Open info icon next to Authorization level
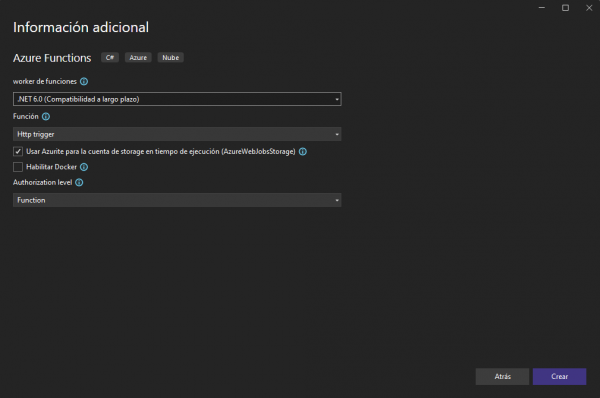The width and height of the screenshot is (600, 398). point(79,183)
